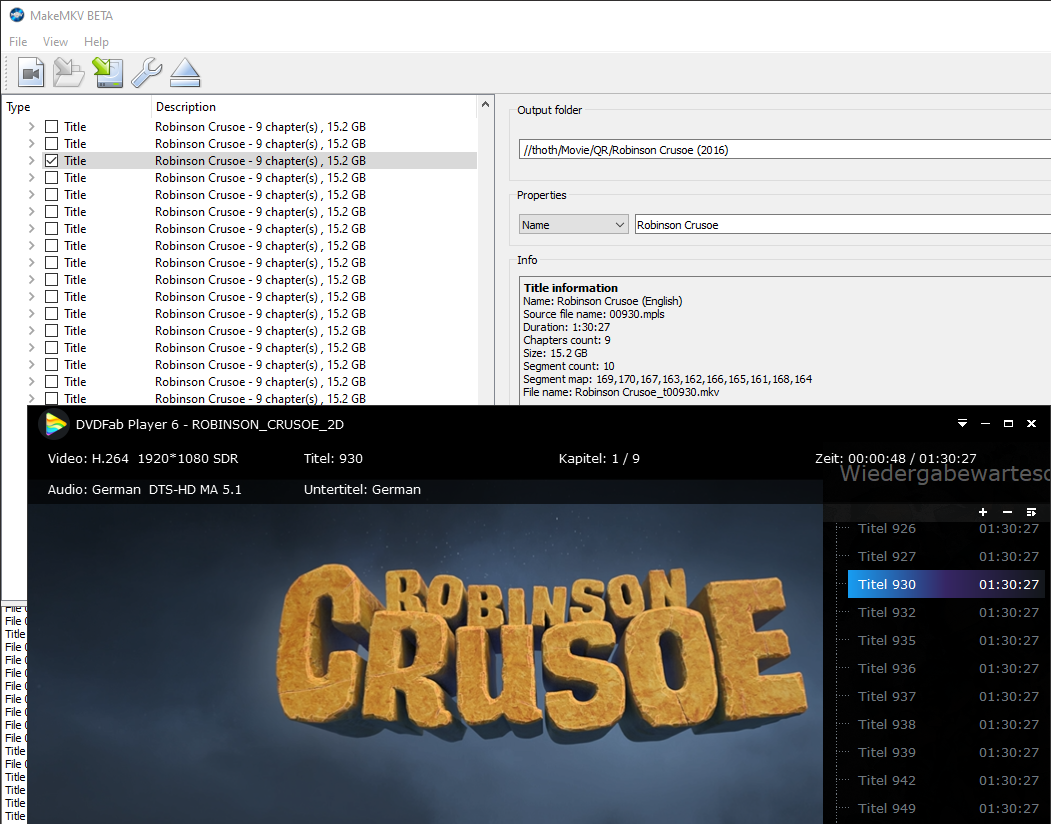The image size is (1051, 824).
Task: Uncheck the selected third Title checkbox
Action: (x=52, y=160)
